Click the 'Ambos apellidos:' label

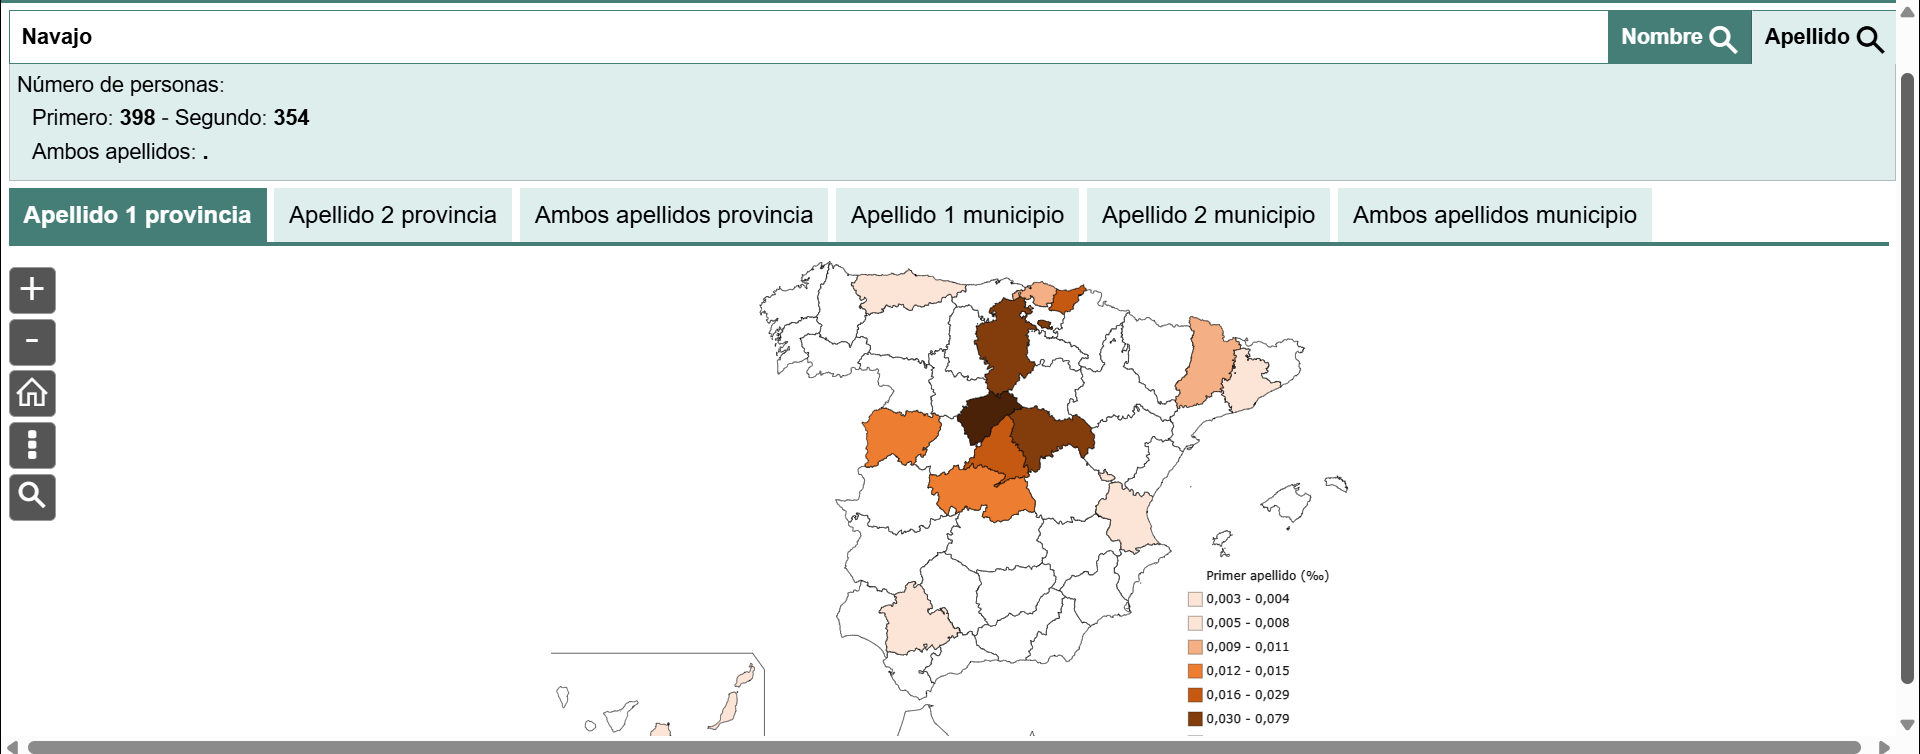tap(114, 152)
